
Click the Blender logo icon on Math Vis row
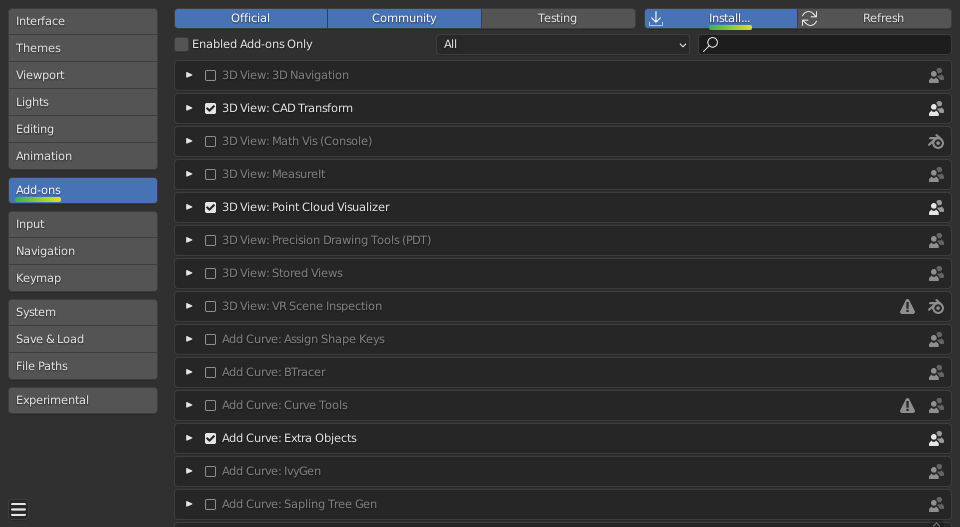(936, 141)
